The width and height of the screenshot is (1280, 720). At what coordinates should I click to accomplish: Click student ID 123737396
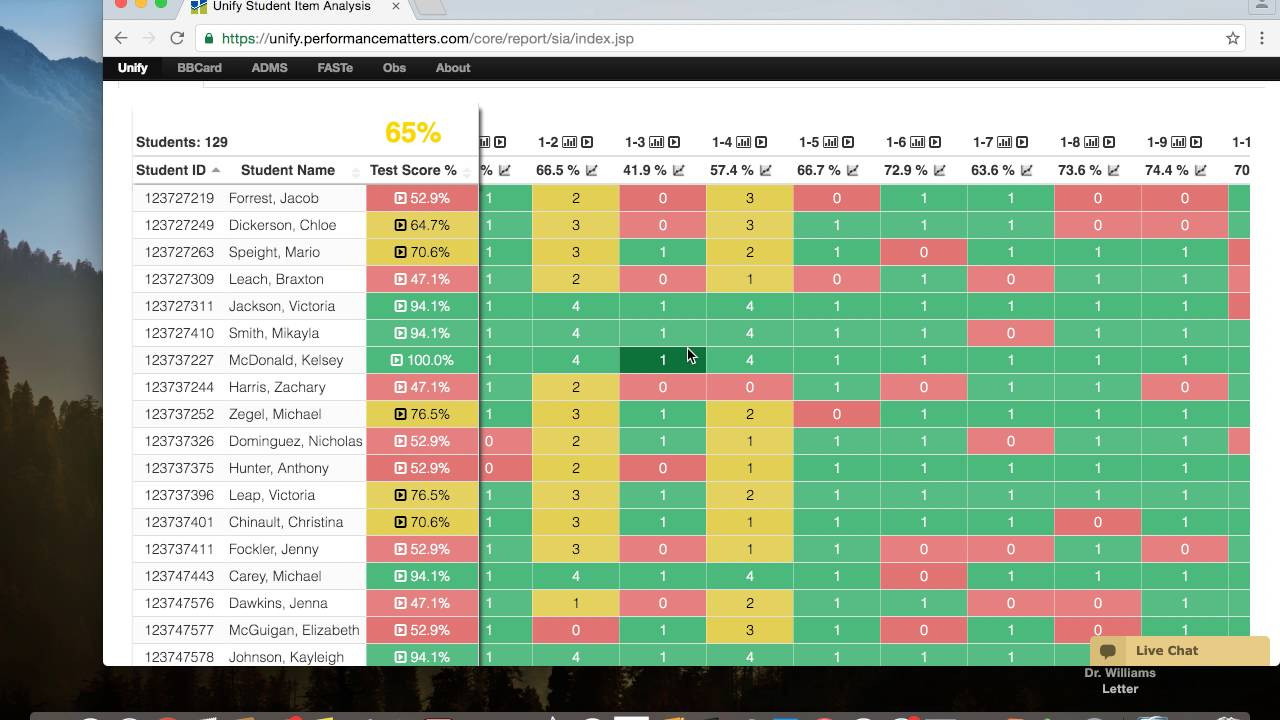tap(179, 495)
